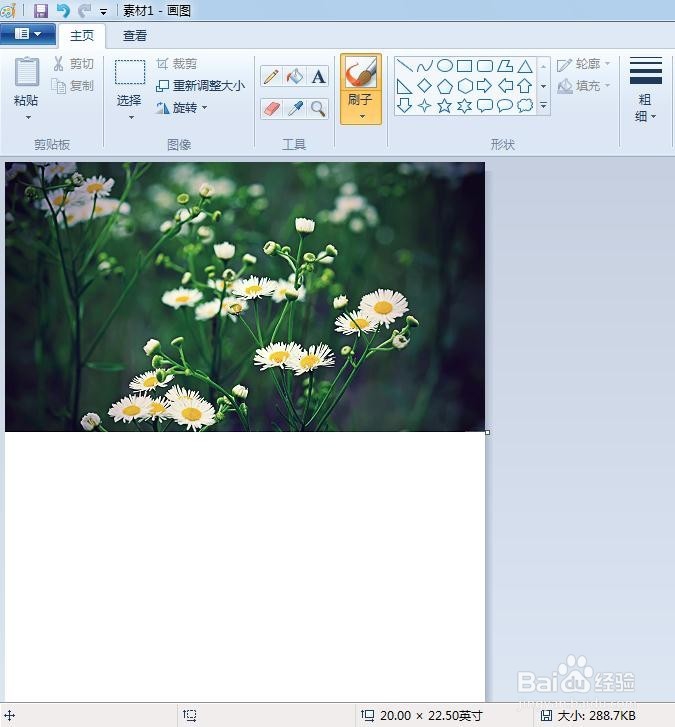Image resolution: width=675 pixels, height=727 pixels.
Task: Select the Pencil tool
Action: [271, 76]
